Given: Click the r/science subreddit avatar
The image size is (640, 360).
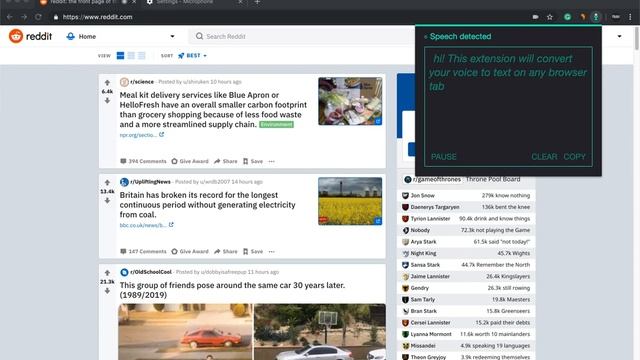Looking at the screenshot, I should 124,82.
